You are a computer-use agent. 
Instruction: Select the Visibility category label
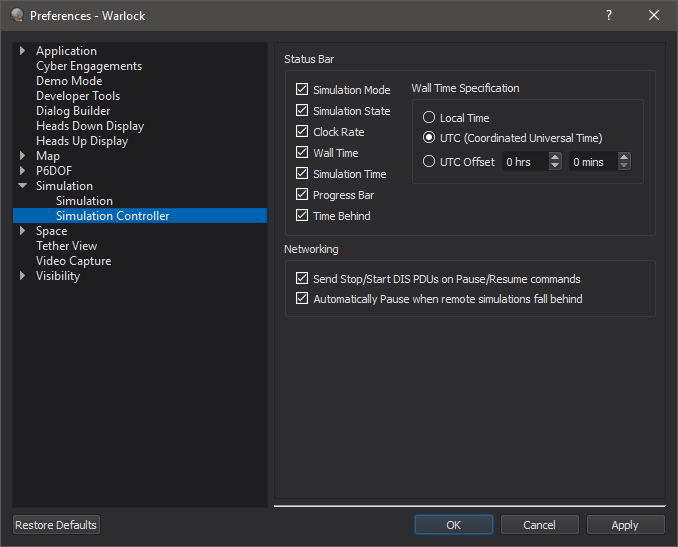pos(58,276)
